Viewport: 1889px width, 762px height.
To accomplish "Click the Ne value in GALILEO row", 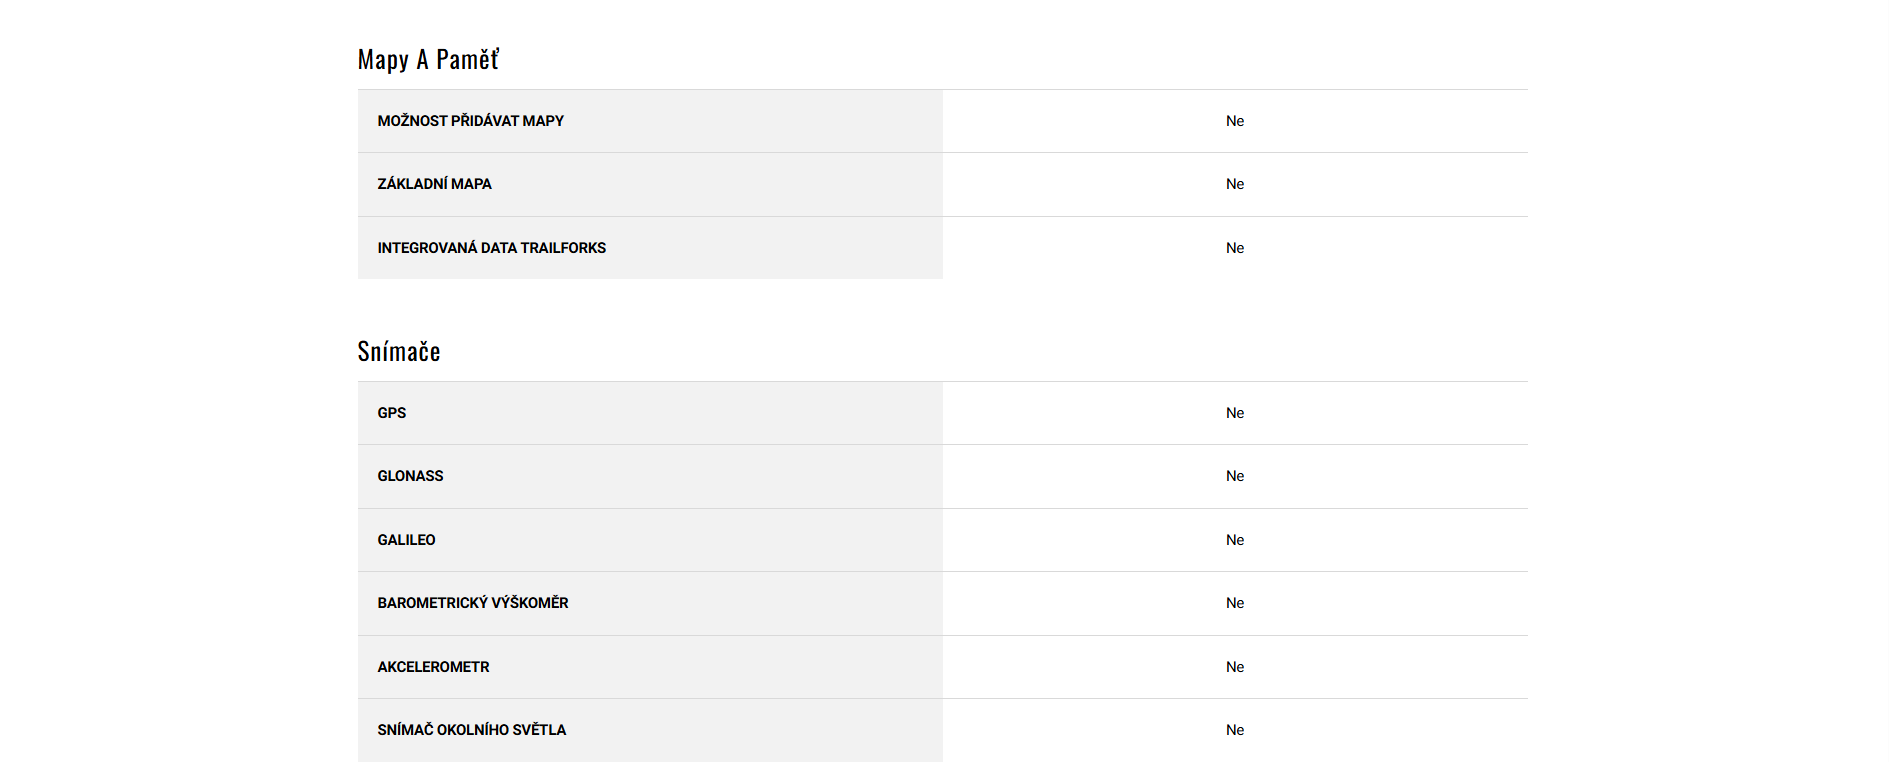I will (x=1235, y=540).
